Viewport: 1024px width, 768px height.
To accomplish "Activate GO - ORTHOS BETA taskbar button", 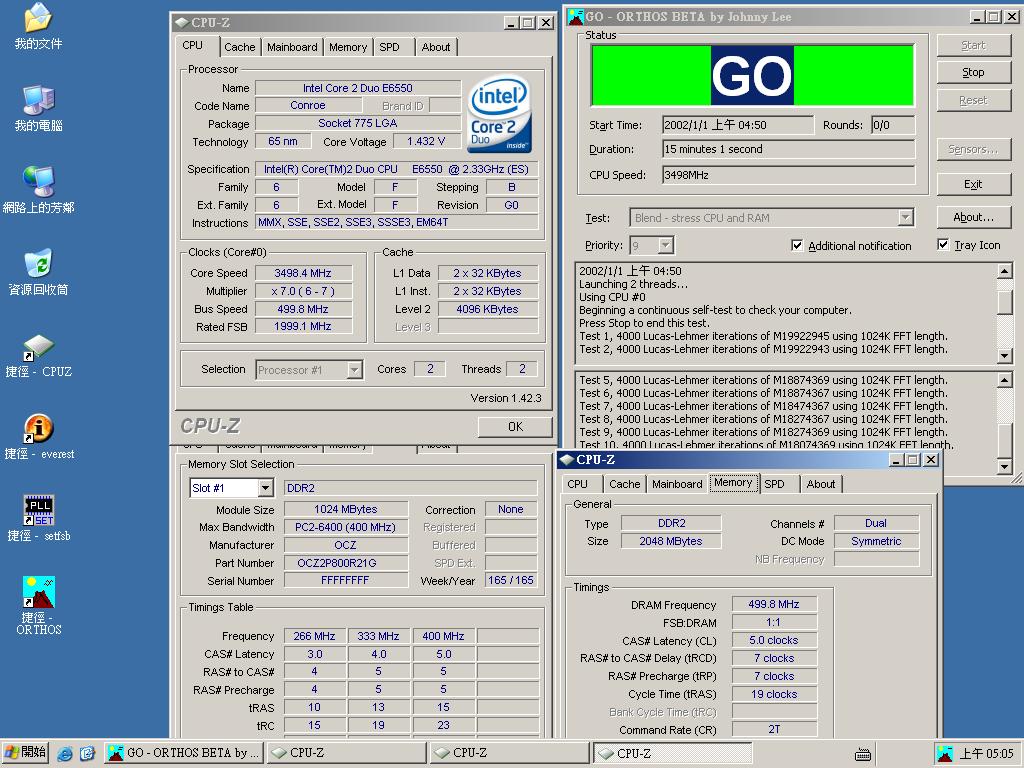I will click(184, 753).
